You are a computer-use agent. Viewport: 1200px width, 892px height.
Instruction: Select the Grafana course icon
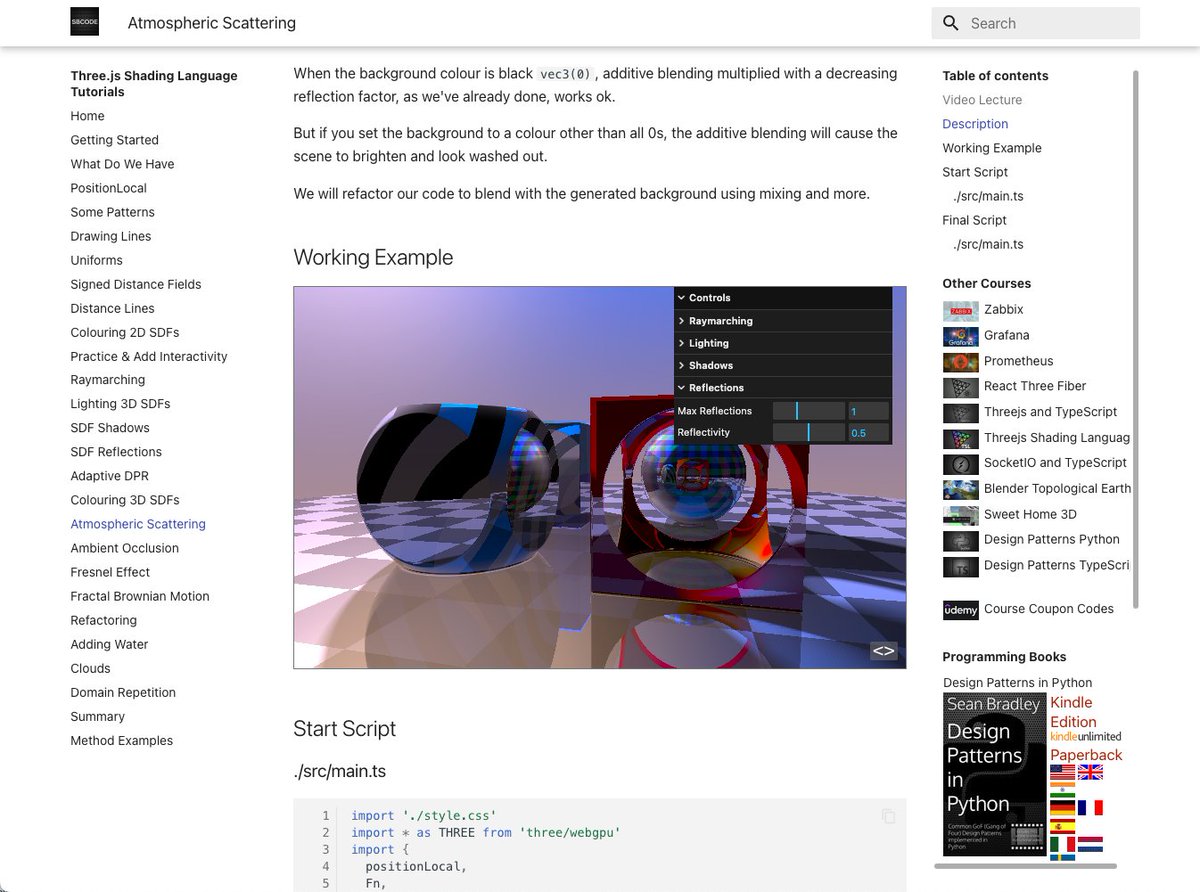960,336
